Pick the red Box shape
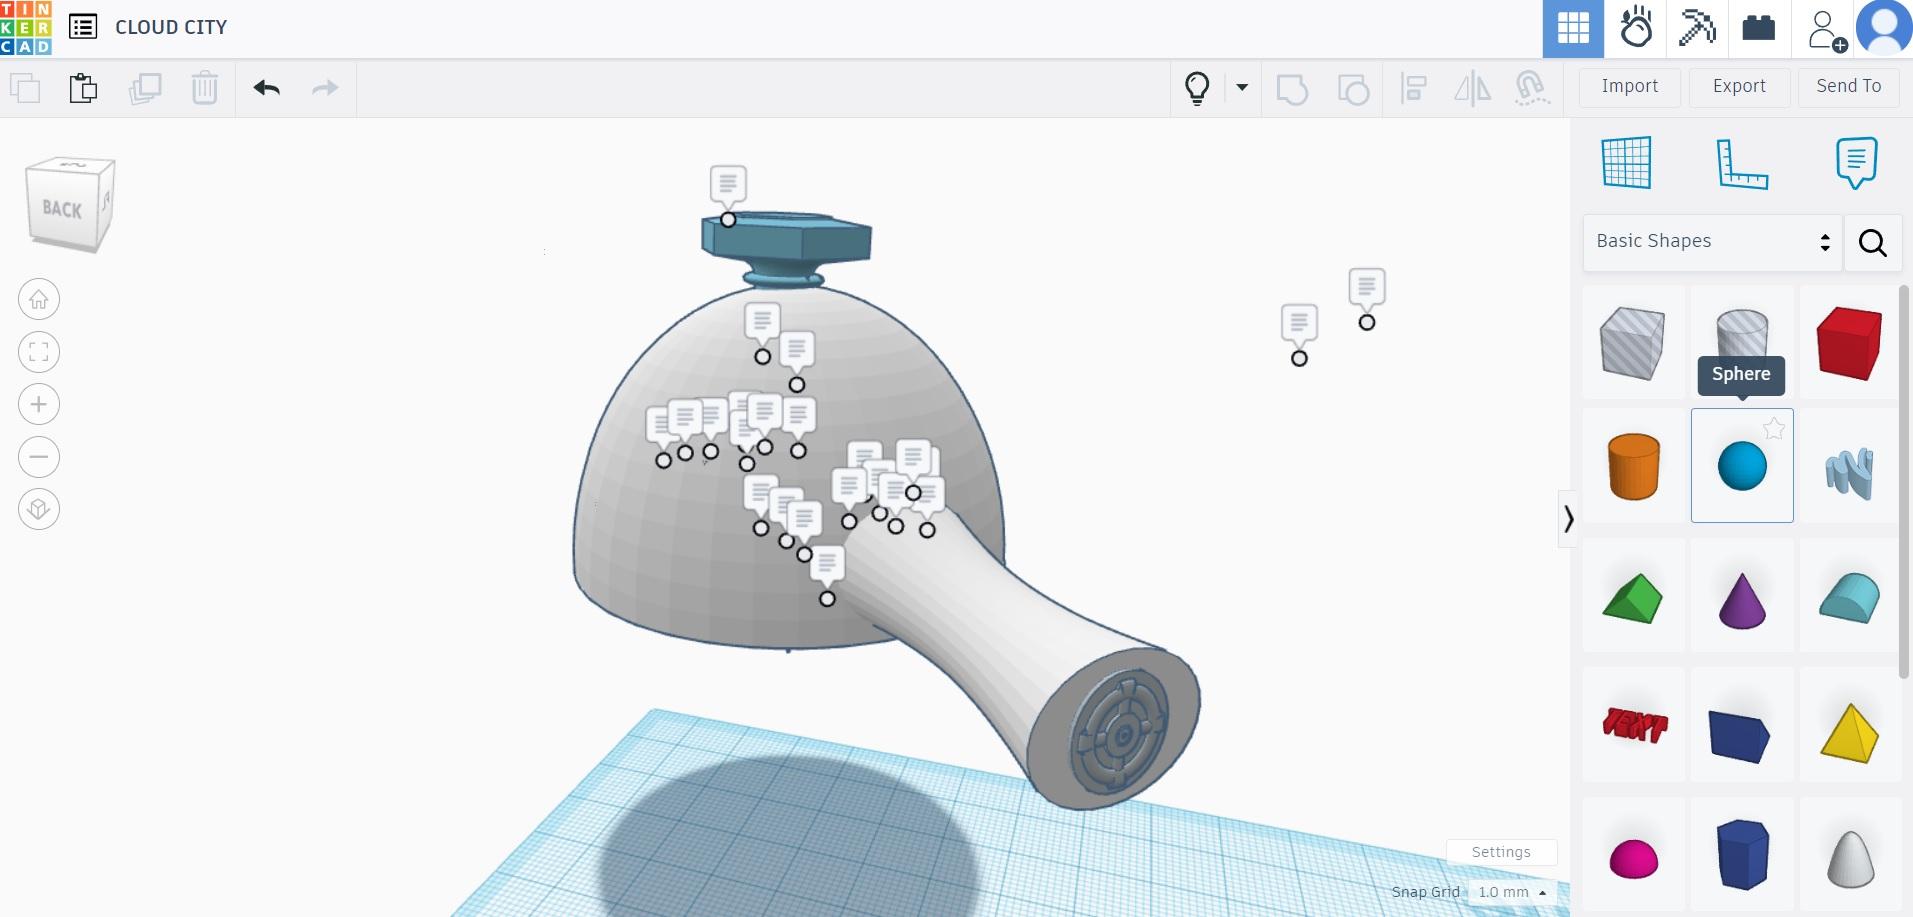1913x917 pixels. pos(1849,343)
